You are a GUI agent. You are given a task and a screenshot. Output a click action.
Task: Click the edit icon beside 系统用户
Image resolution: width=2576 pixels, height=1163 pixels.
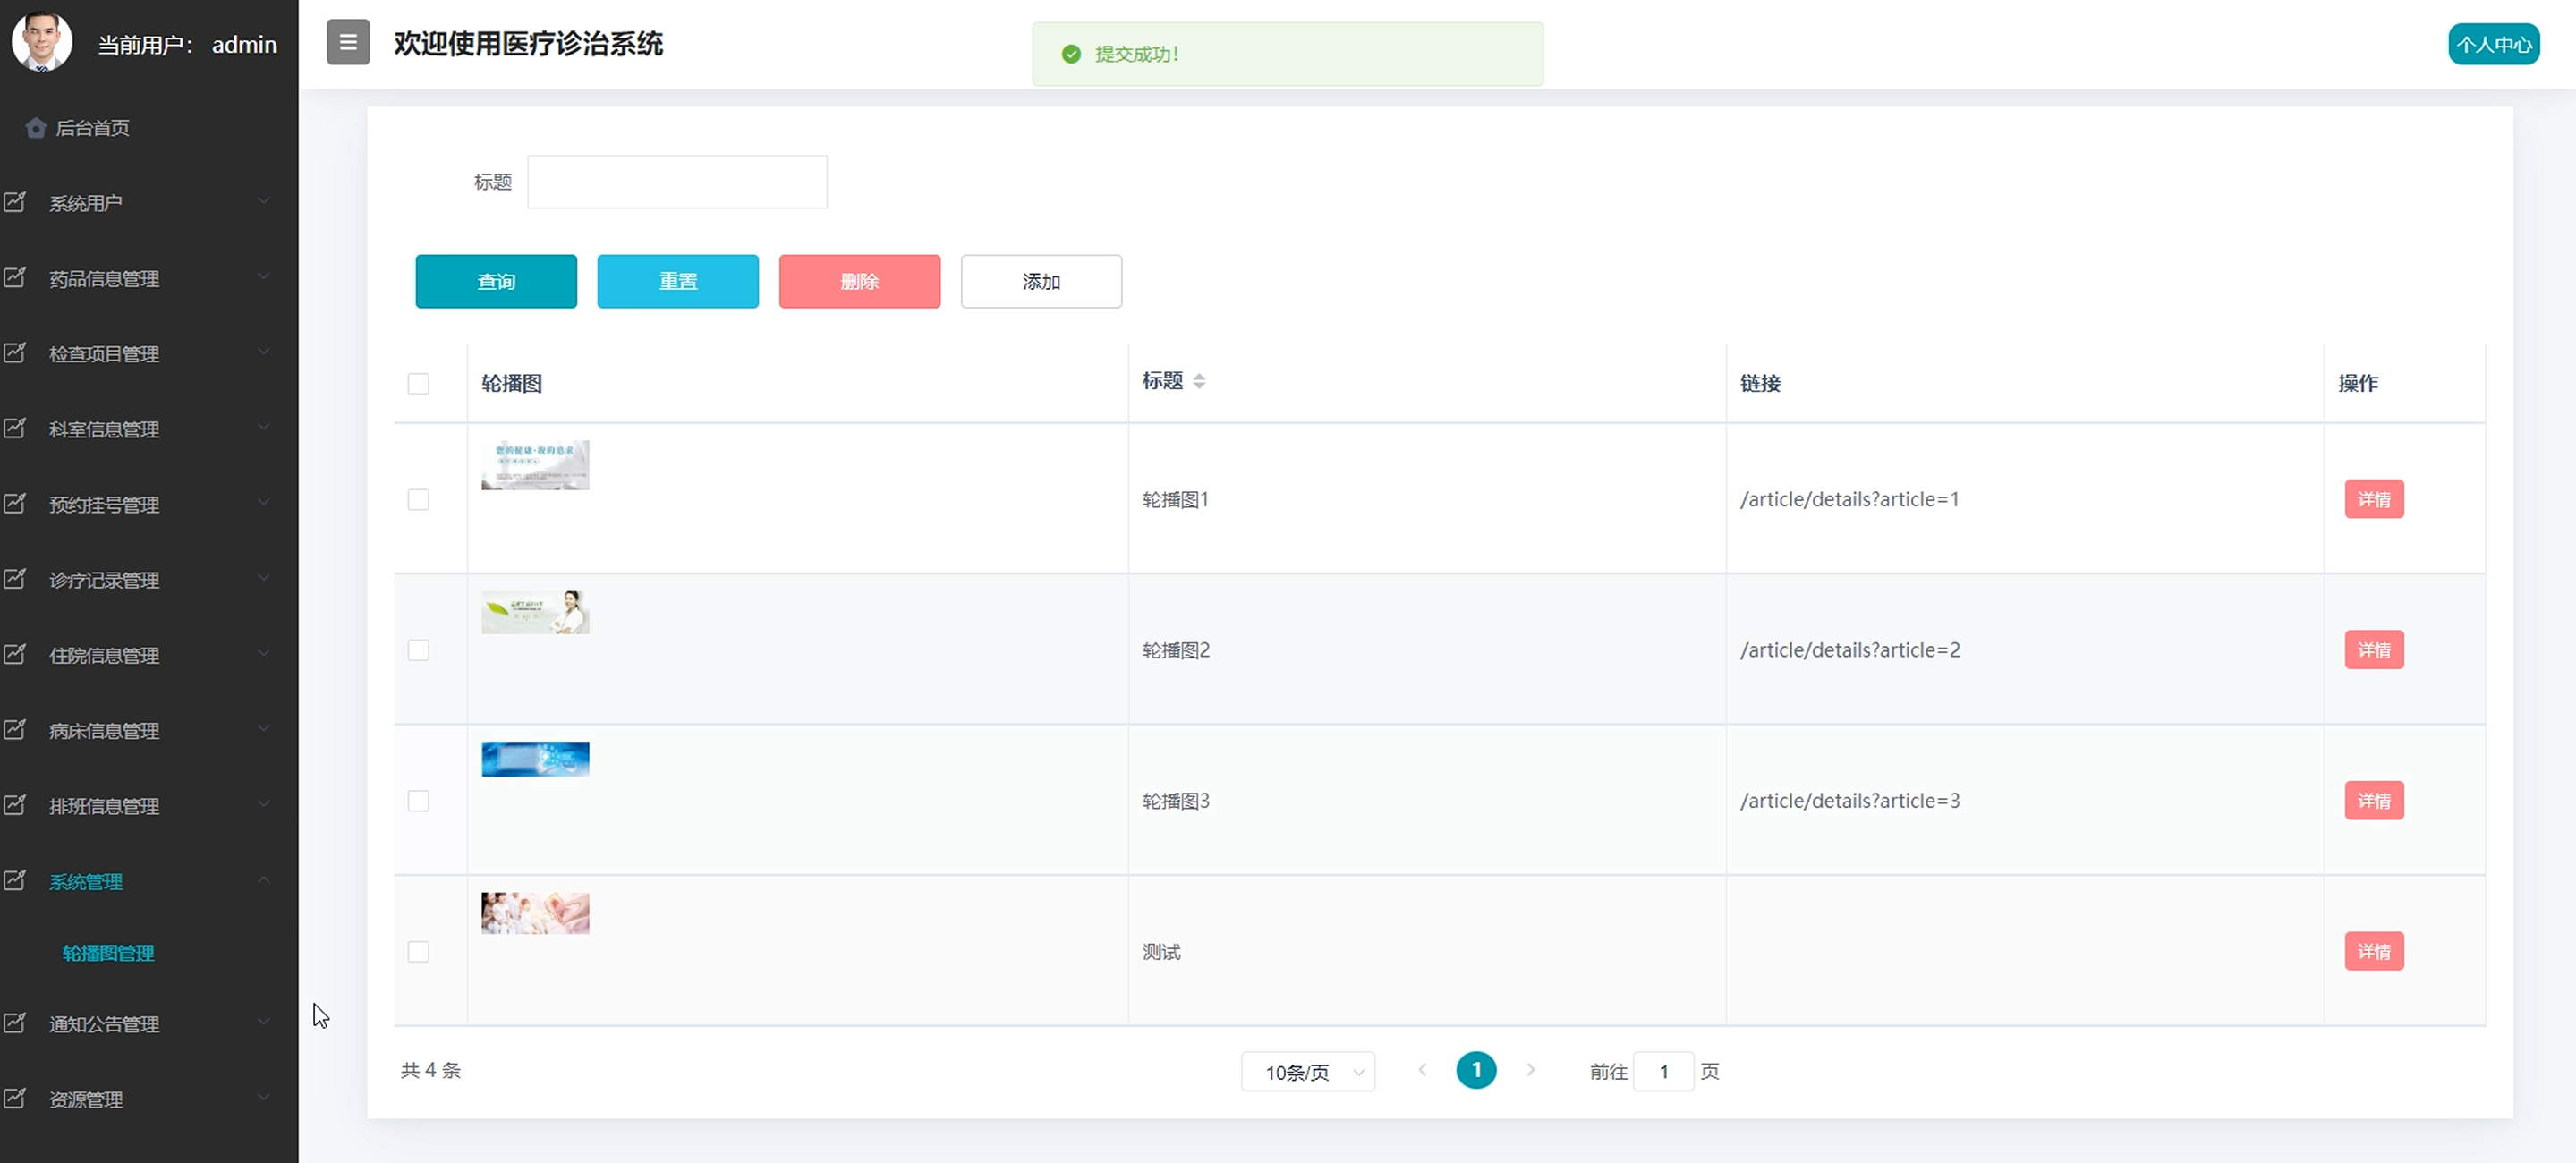pos(15,203)
